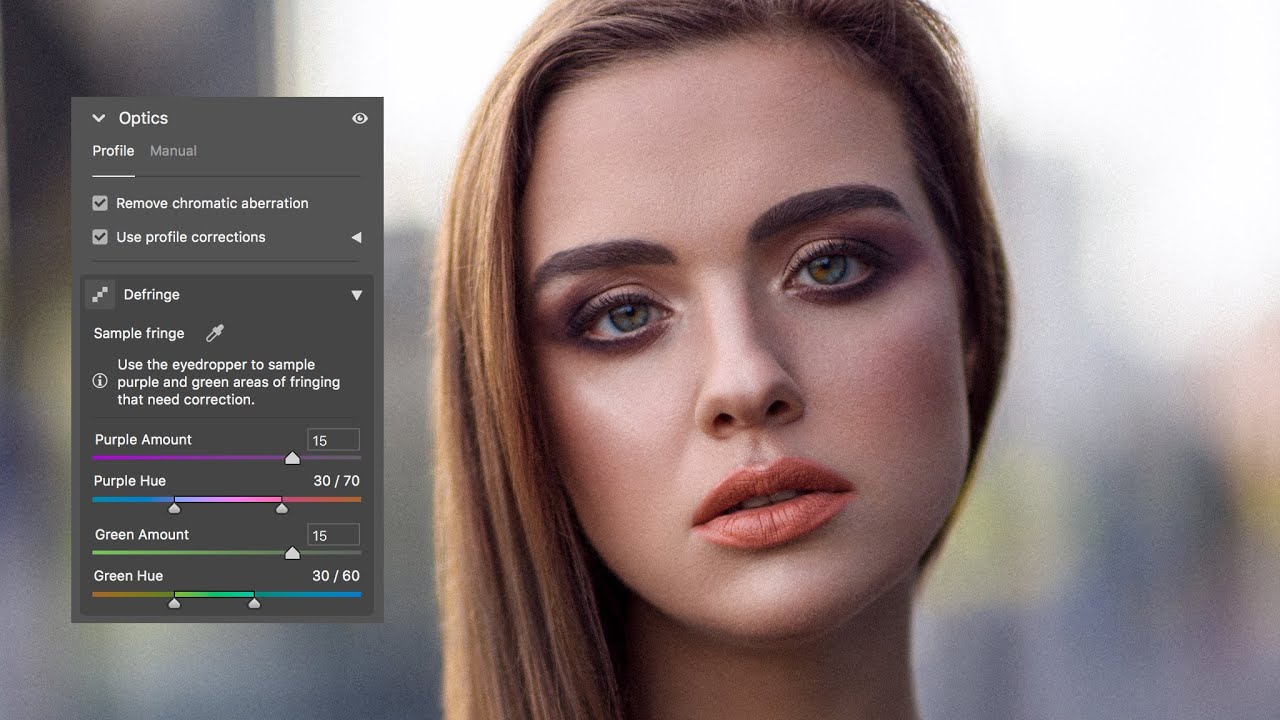The image size is (1280, 720).
Task: Click the info icon beside eyedropper hint
Action: (100, 381)
